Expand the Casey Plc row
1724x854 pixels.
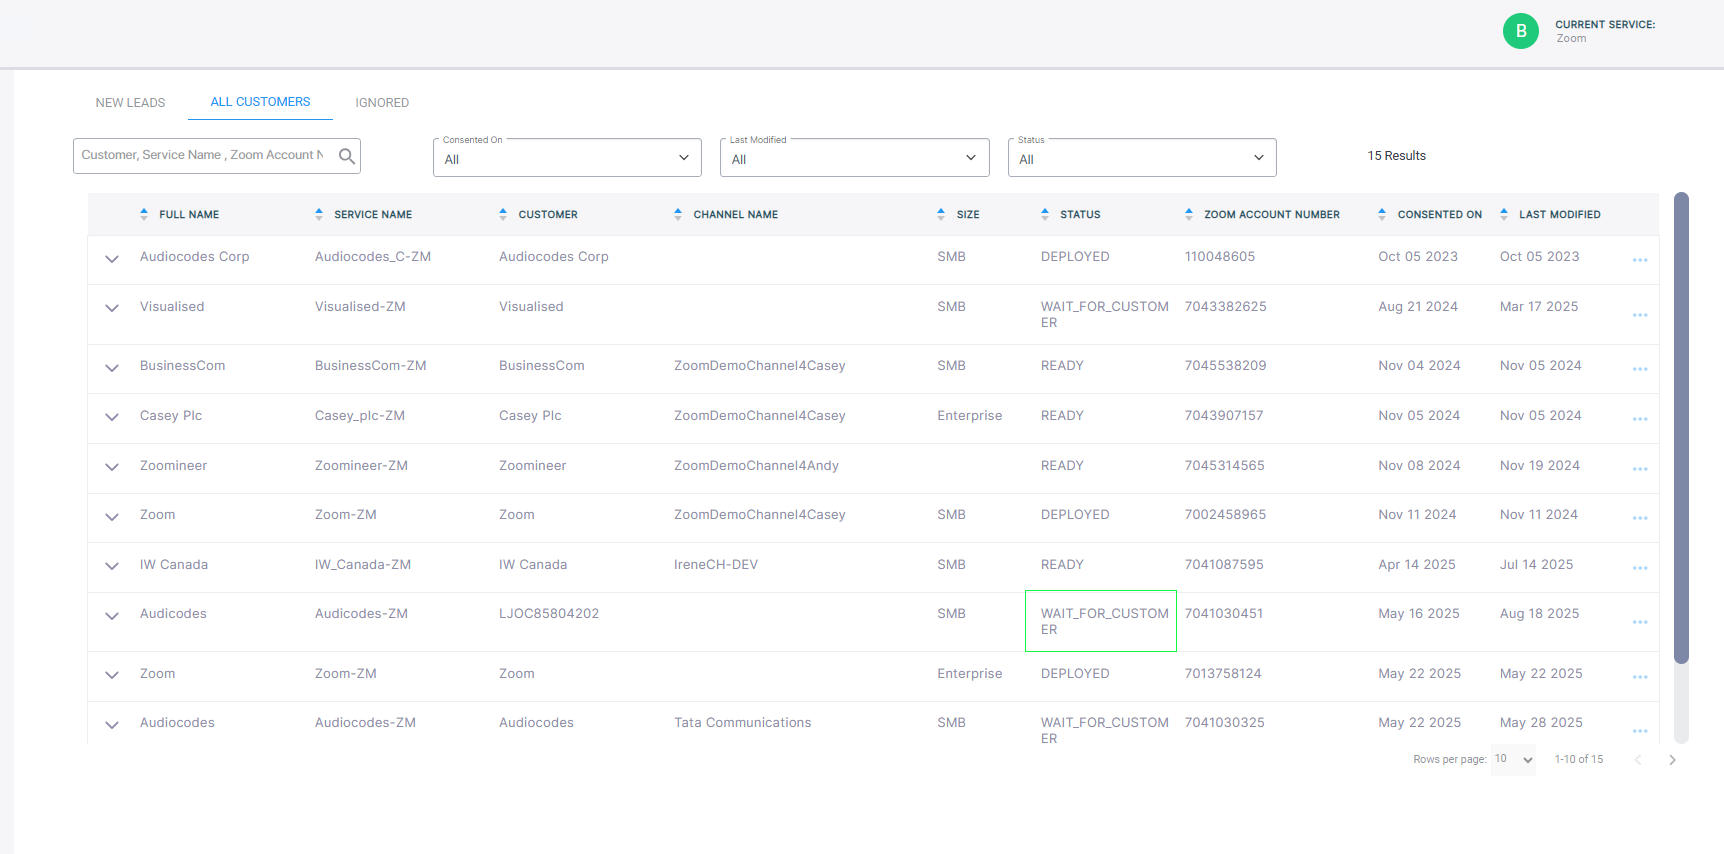(112, 417)
